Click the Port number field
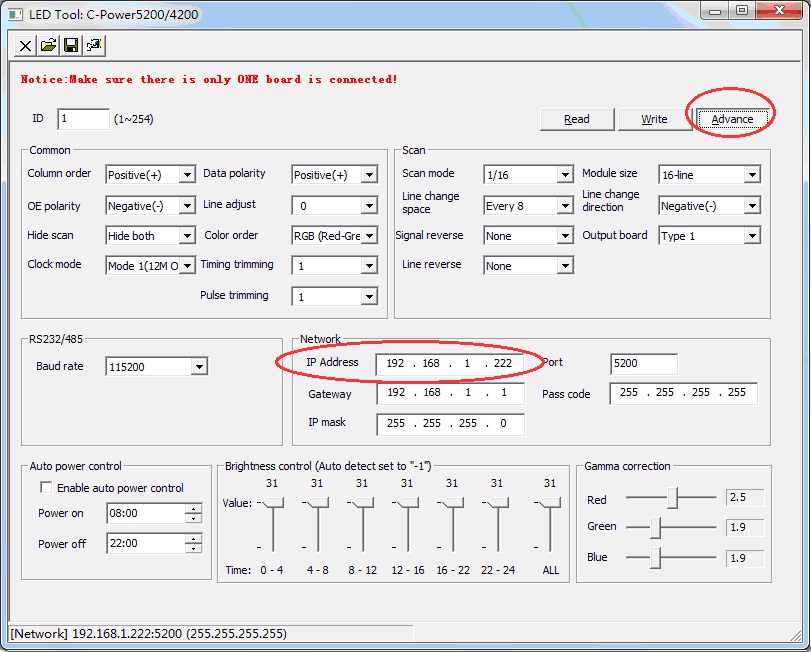The width and height of the screenshot is (811, 652). pyautogui.click(x=644, y=364)
